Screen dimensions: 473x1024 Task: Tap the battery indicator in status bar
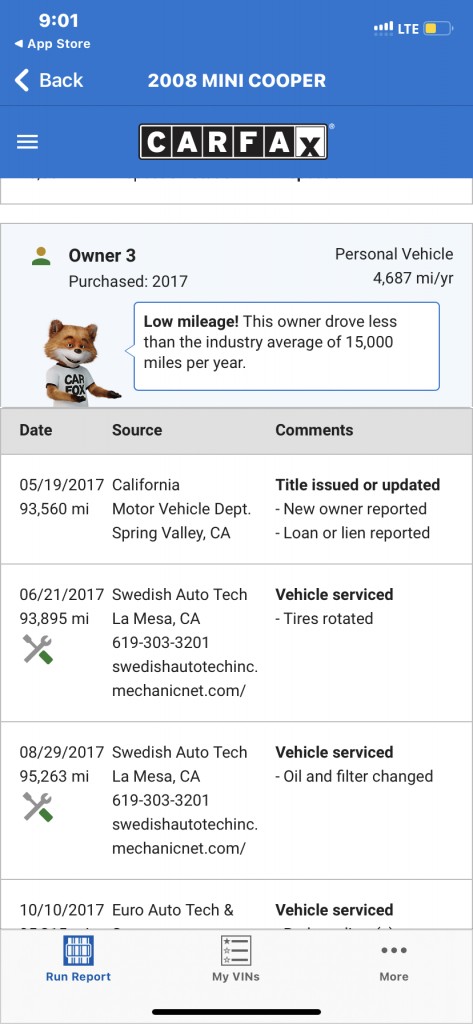[438, 29]
